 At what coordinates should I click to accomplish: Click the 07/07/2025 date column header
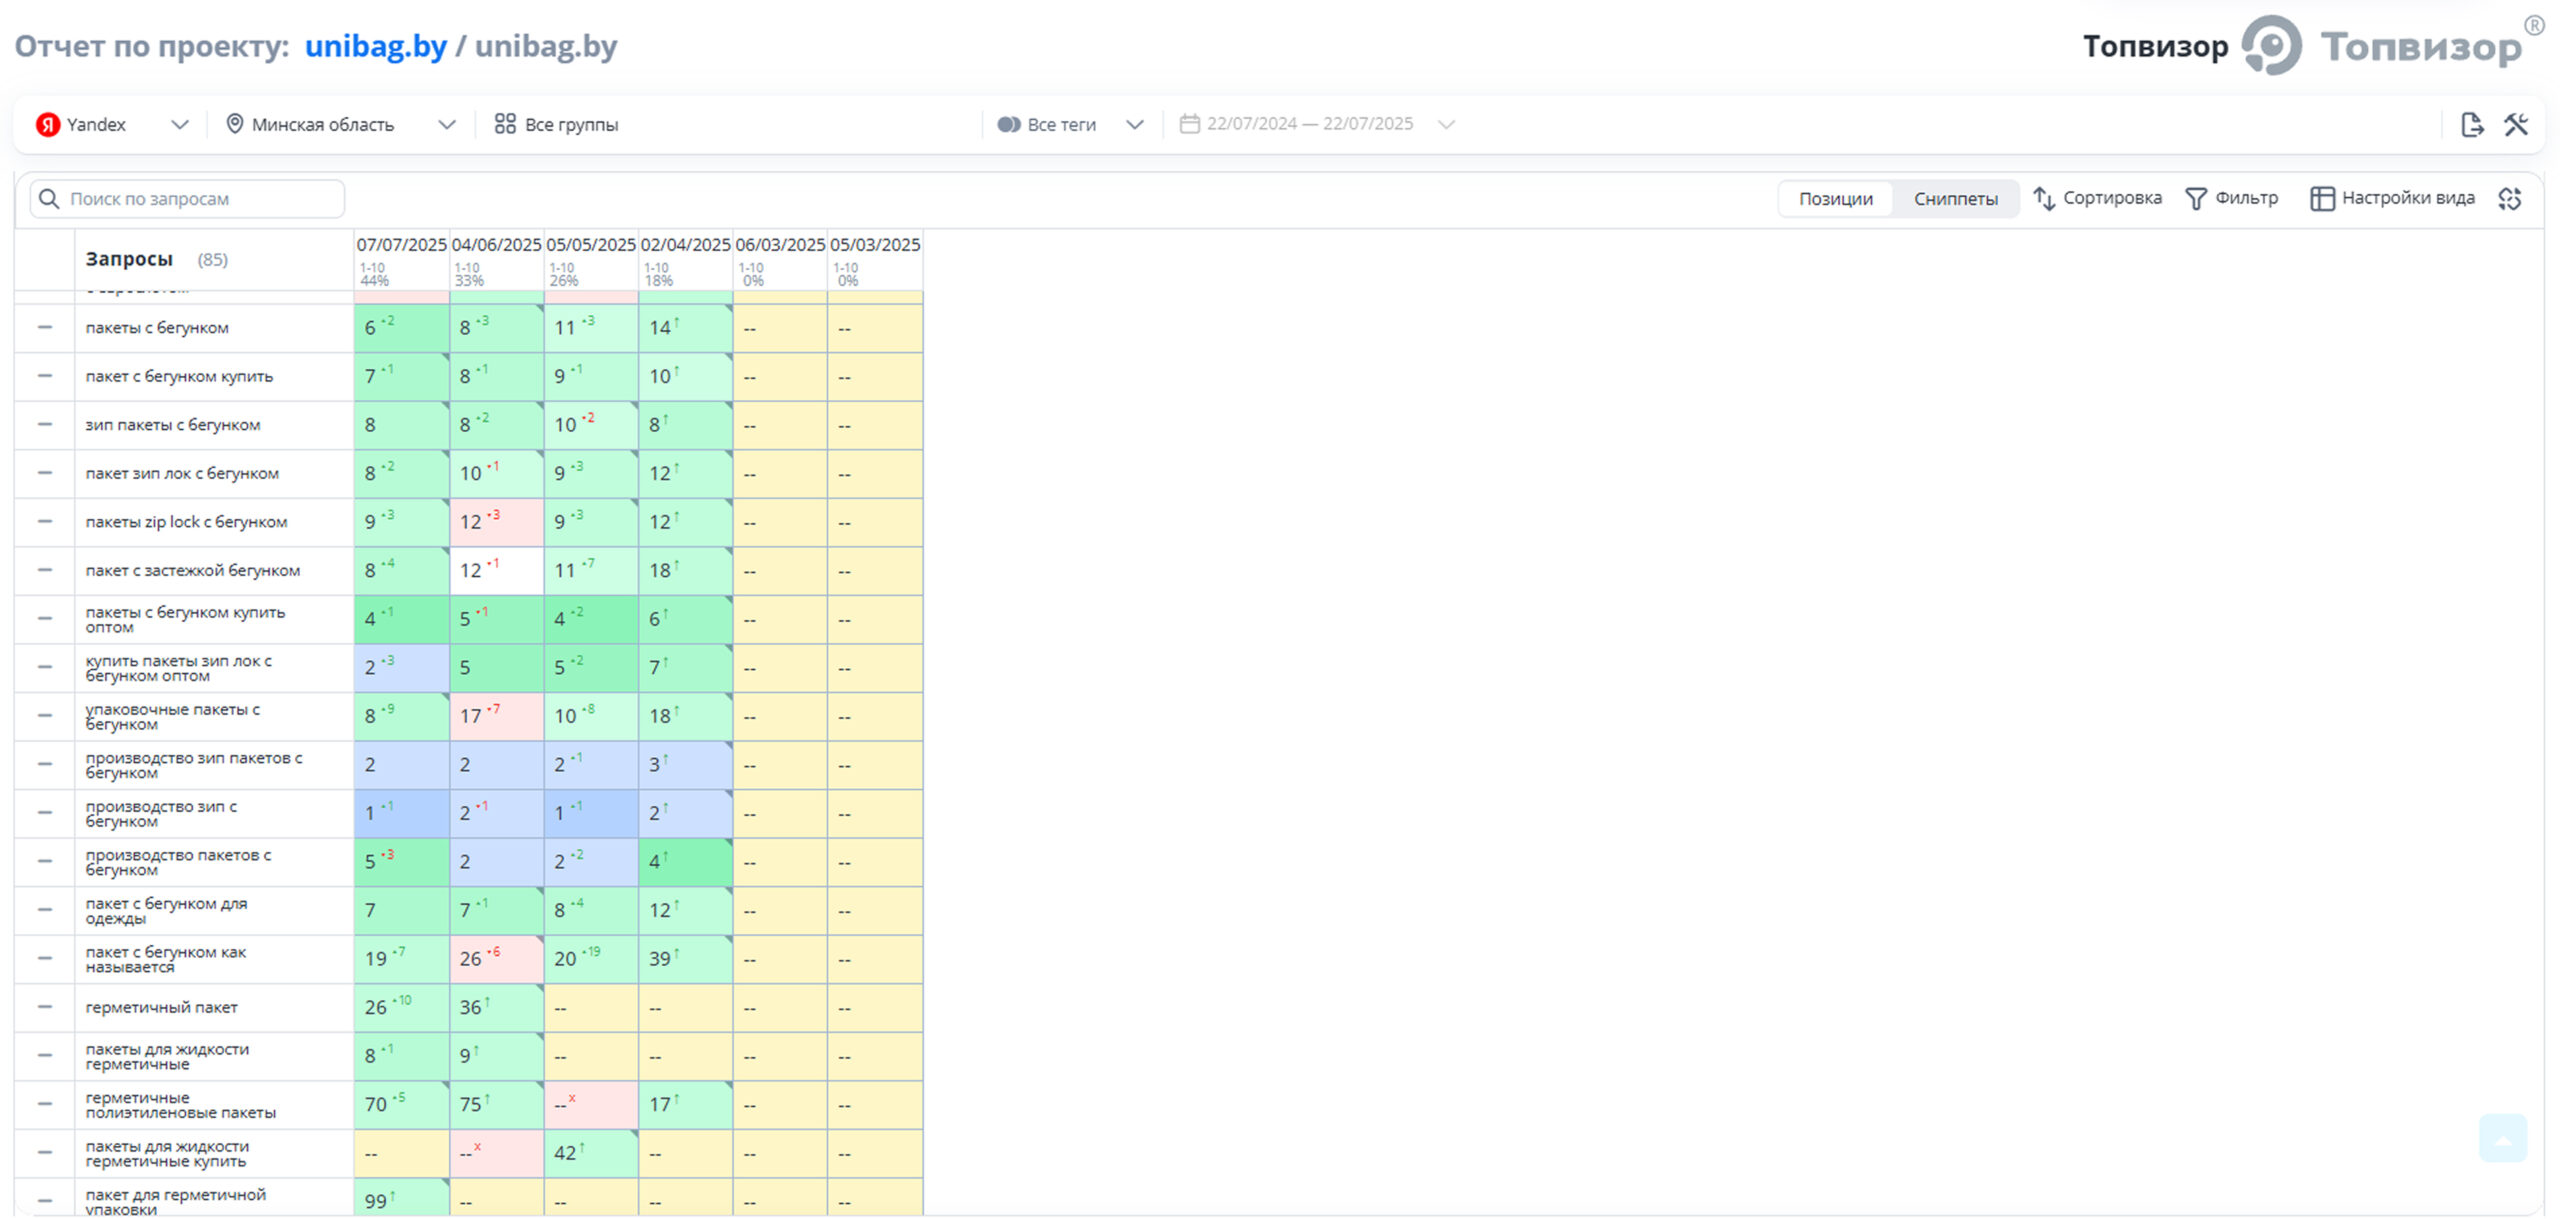[401, 244]
